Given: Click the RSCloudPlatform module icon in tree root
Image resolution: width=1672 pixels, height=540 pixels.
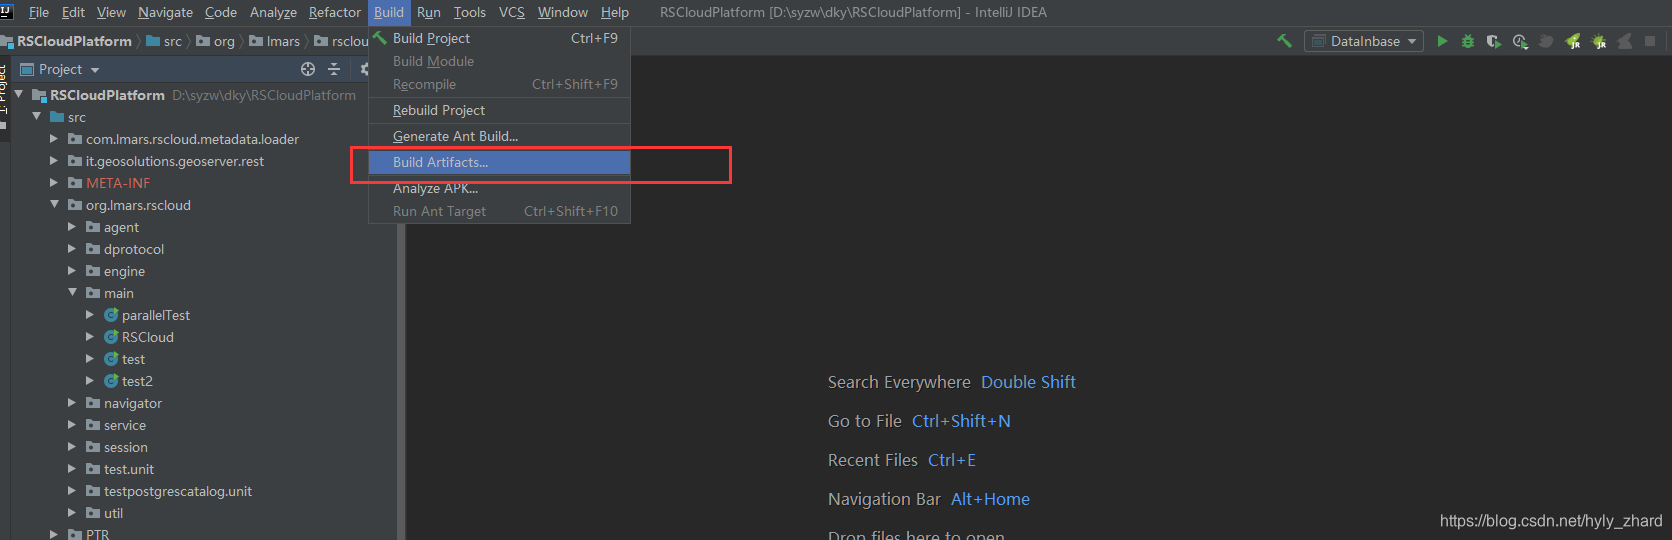Looking at the screenshot, I should pyautogui.click(x=39, y=95).
